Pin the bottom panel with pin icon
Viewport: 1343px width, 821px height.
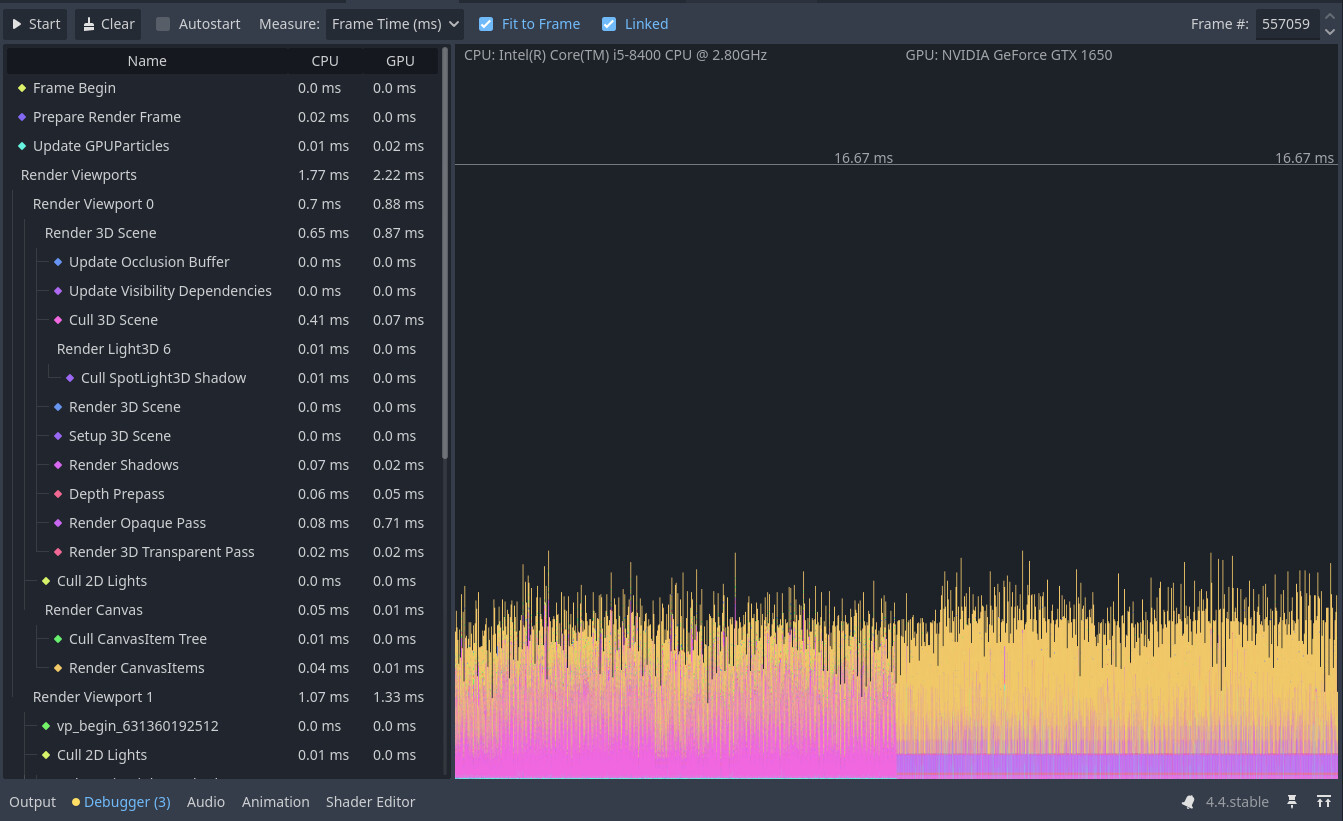(x=1292, y=802)
